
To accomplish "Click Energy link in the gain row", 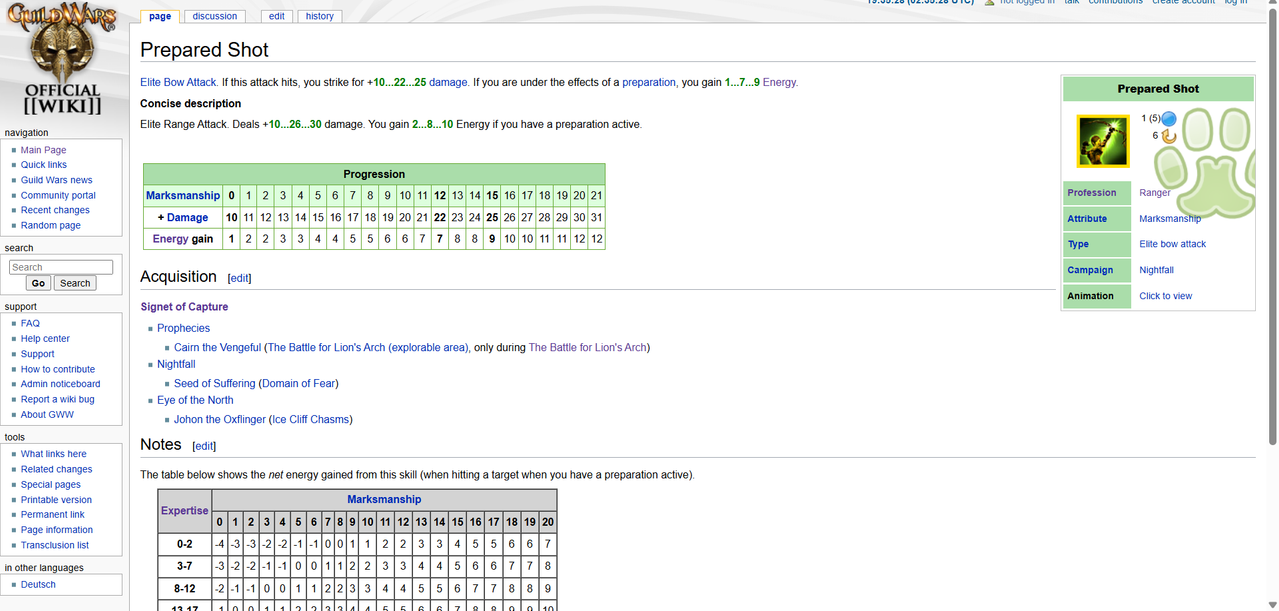I will coord(170,239).
